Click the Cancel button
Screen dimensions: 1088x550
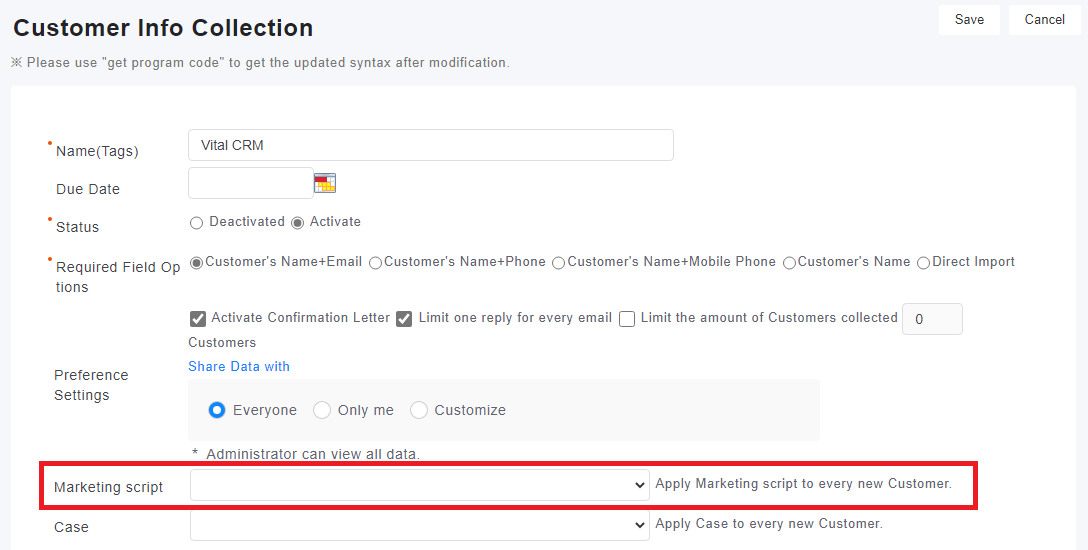tap(1044, 20)
